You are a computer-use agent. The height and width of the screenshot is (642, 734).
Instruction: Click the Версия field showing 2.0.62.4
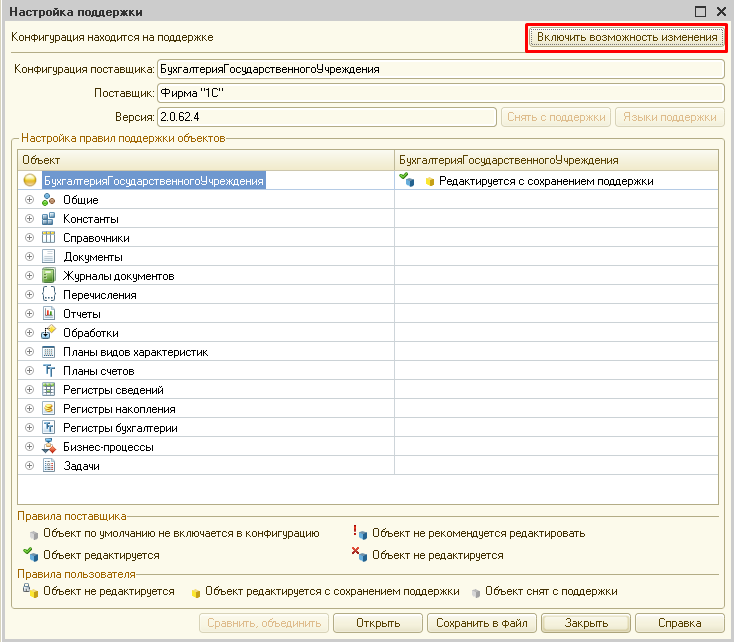tap(327, 117)
